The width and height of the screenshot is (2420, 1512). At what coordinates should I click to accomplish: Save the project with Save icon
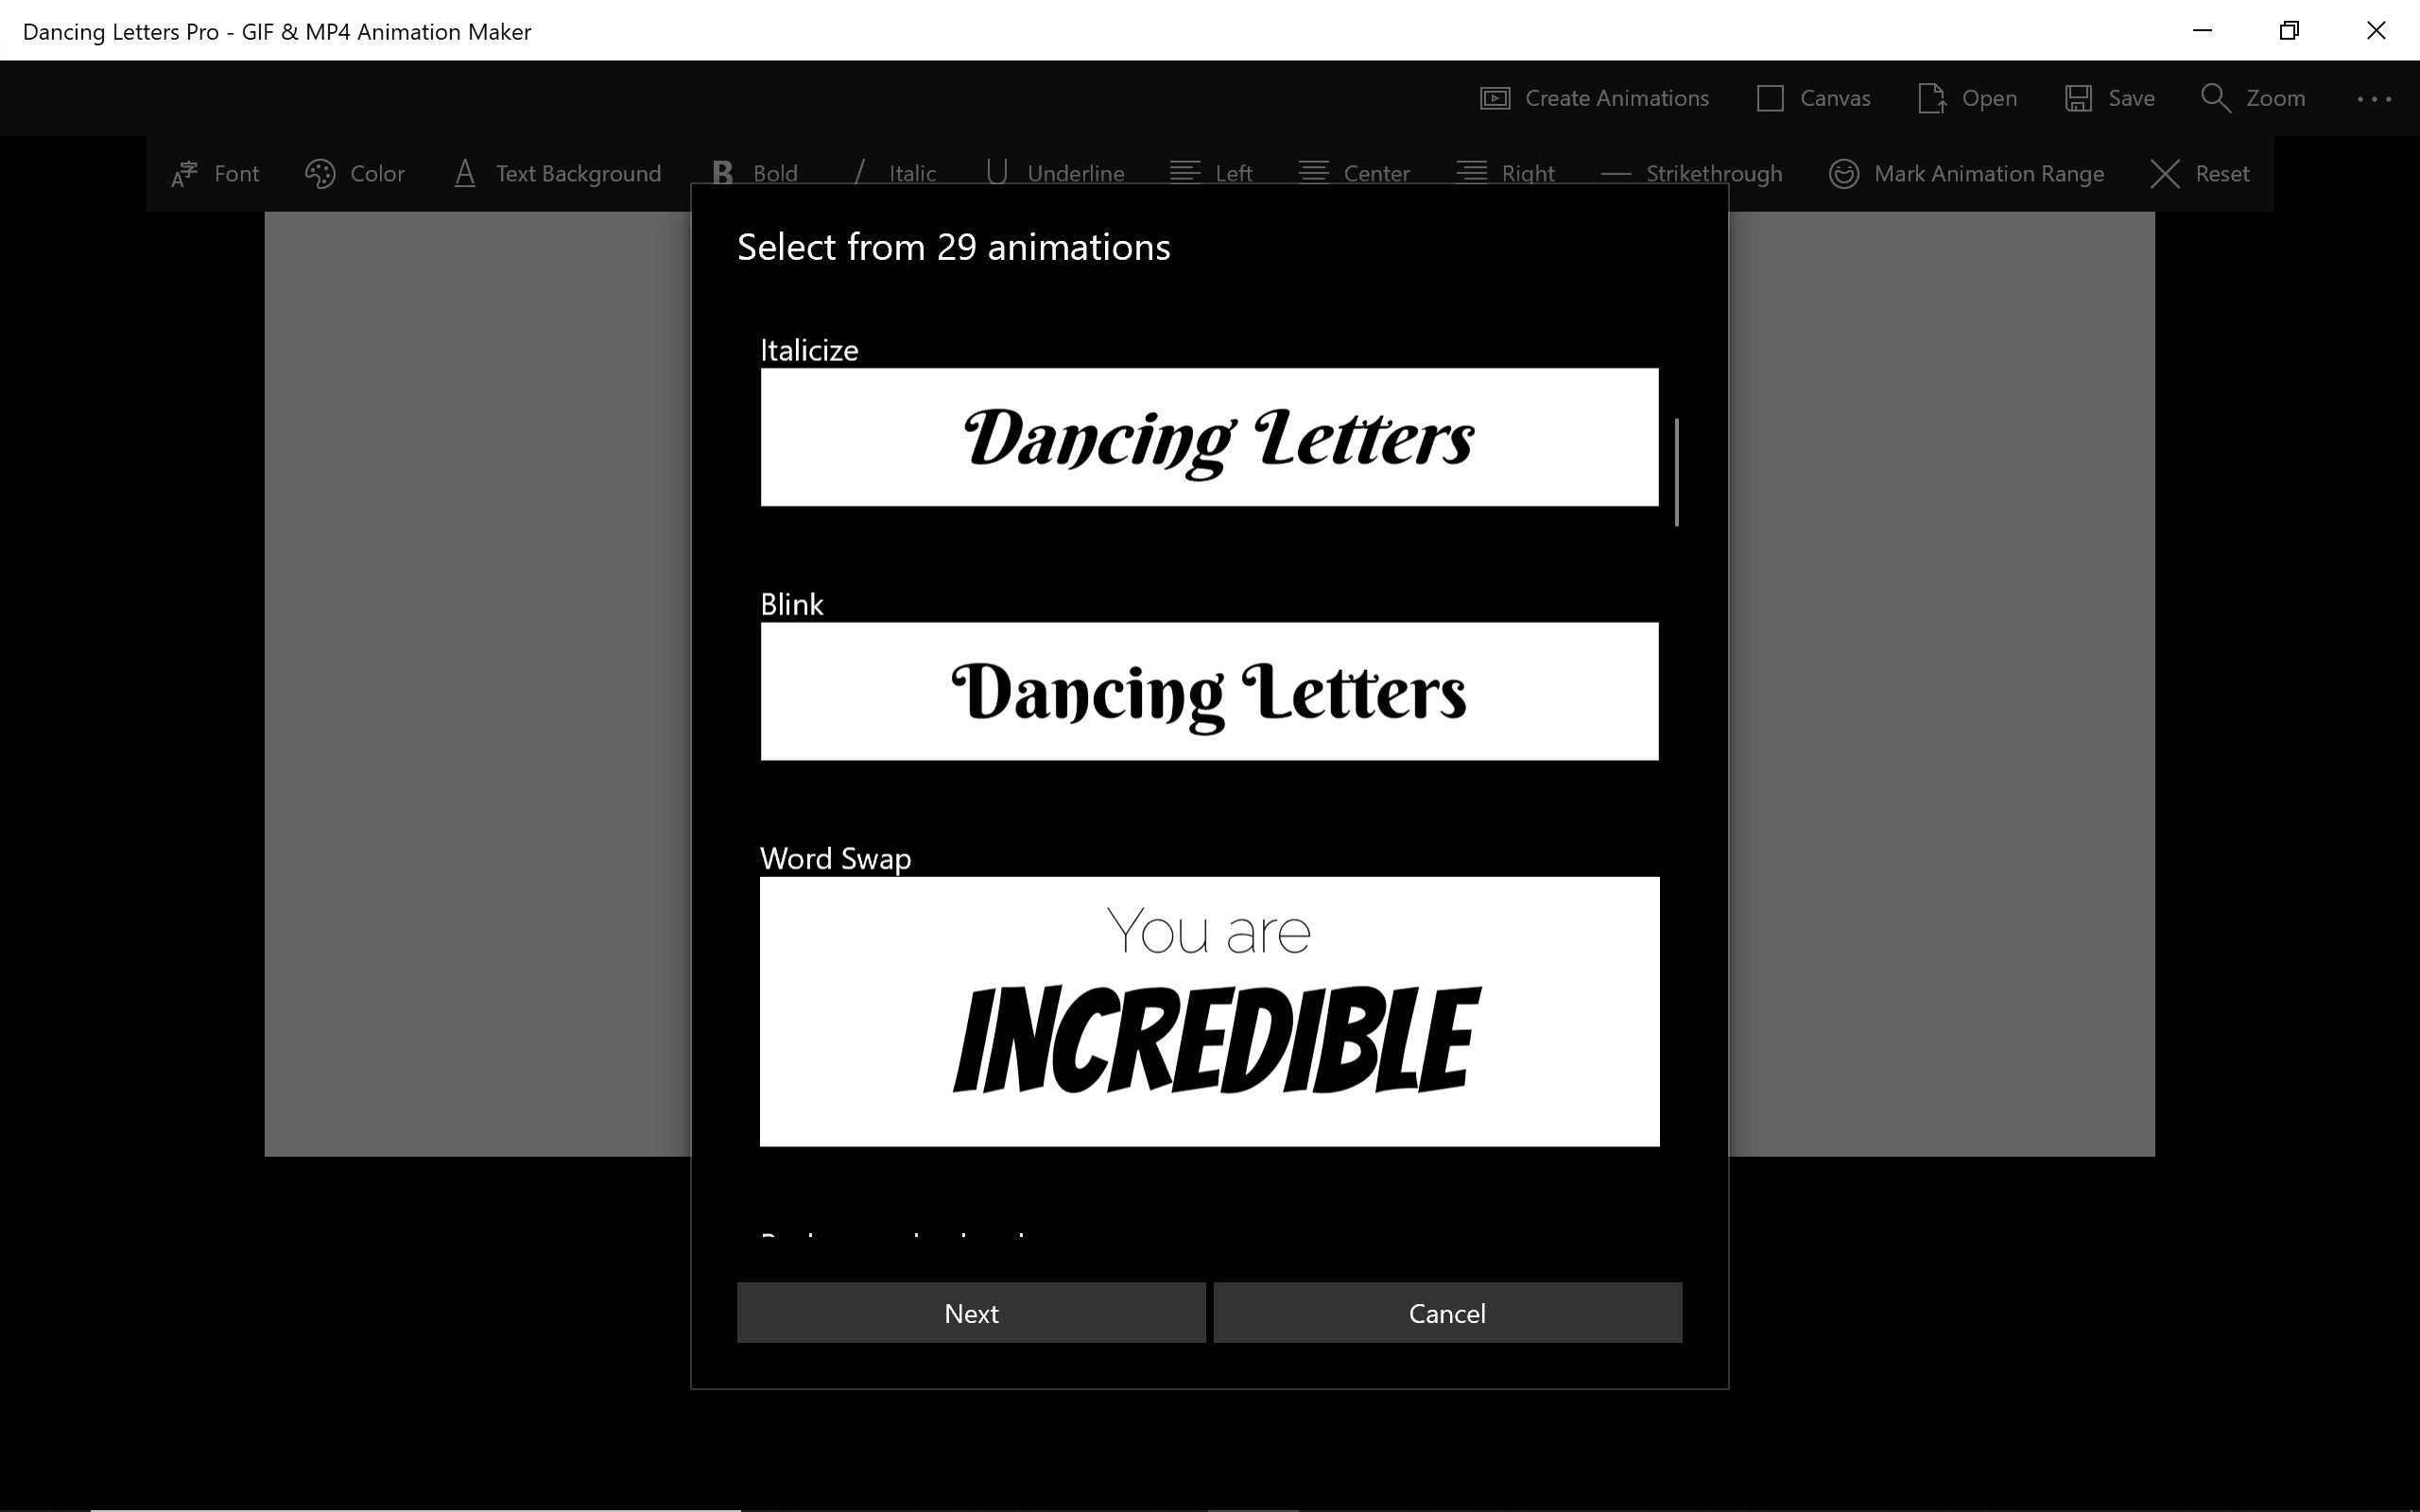click(2079, 98)
